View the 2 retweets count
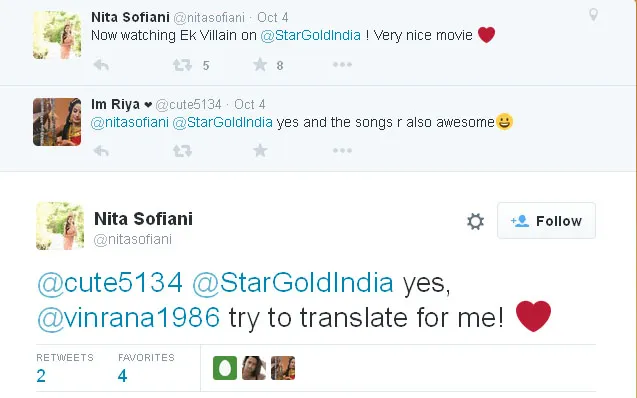Screen dimensions: 637x398 (41, 376)
